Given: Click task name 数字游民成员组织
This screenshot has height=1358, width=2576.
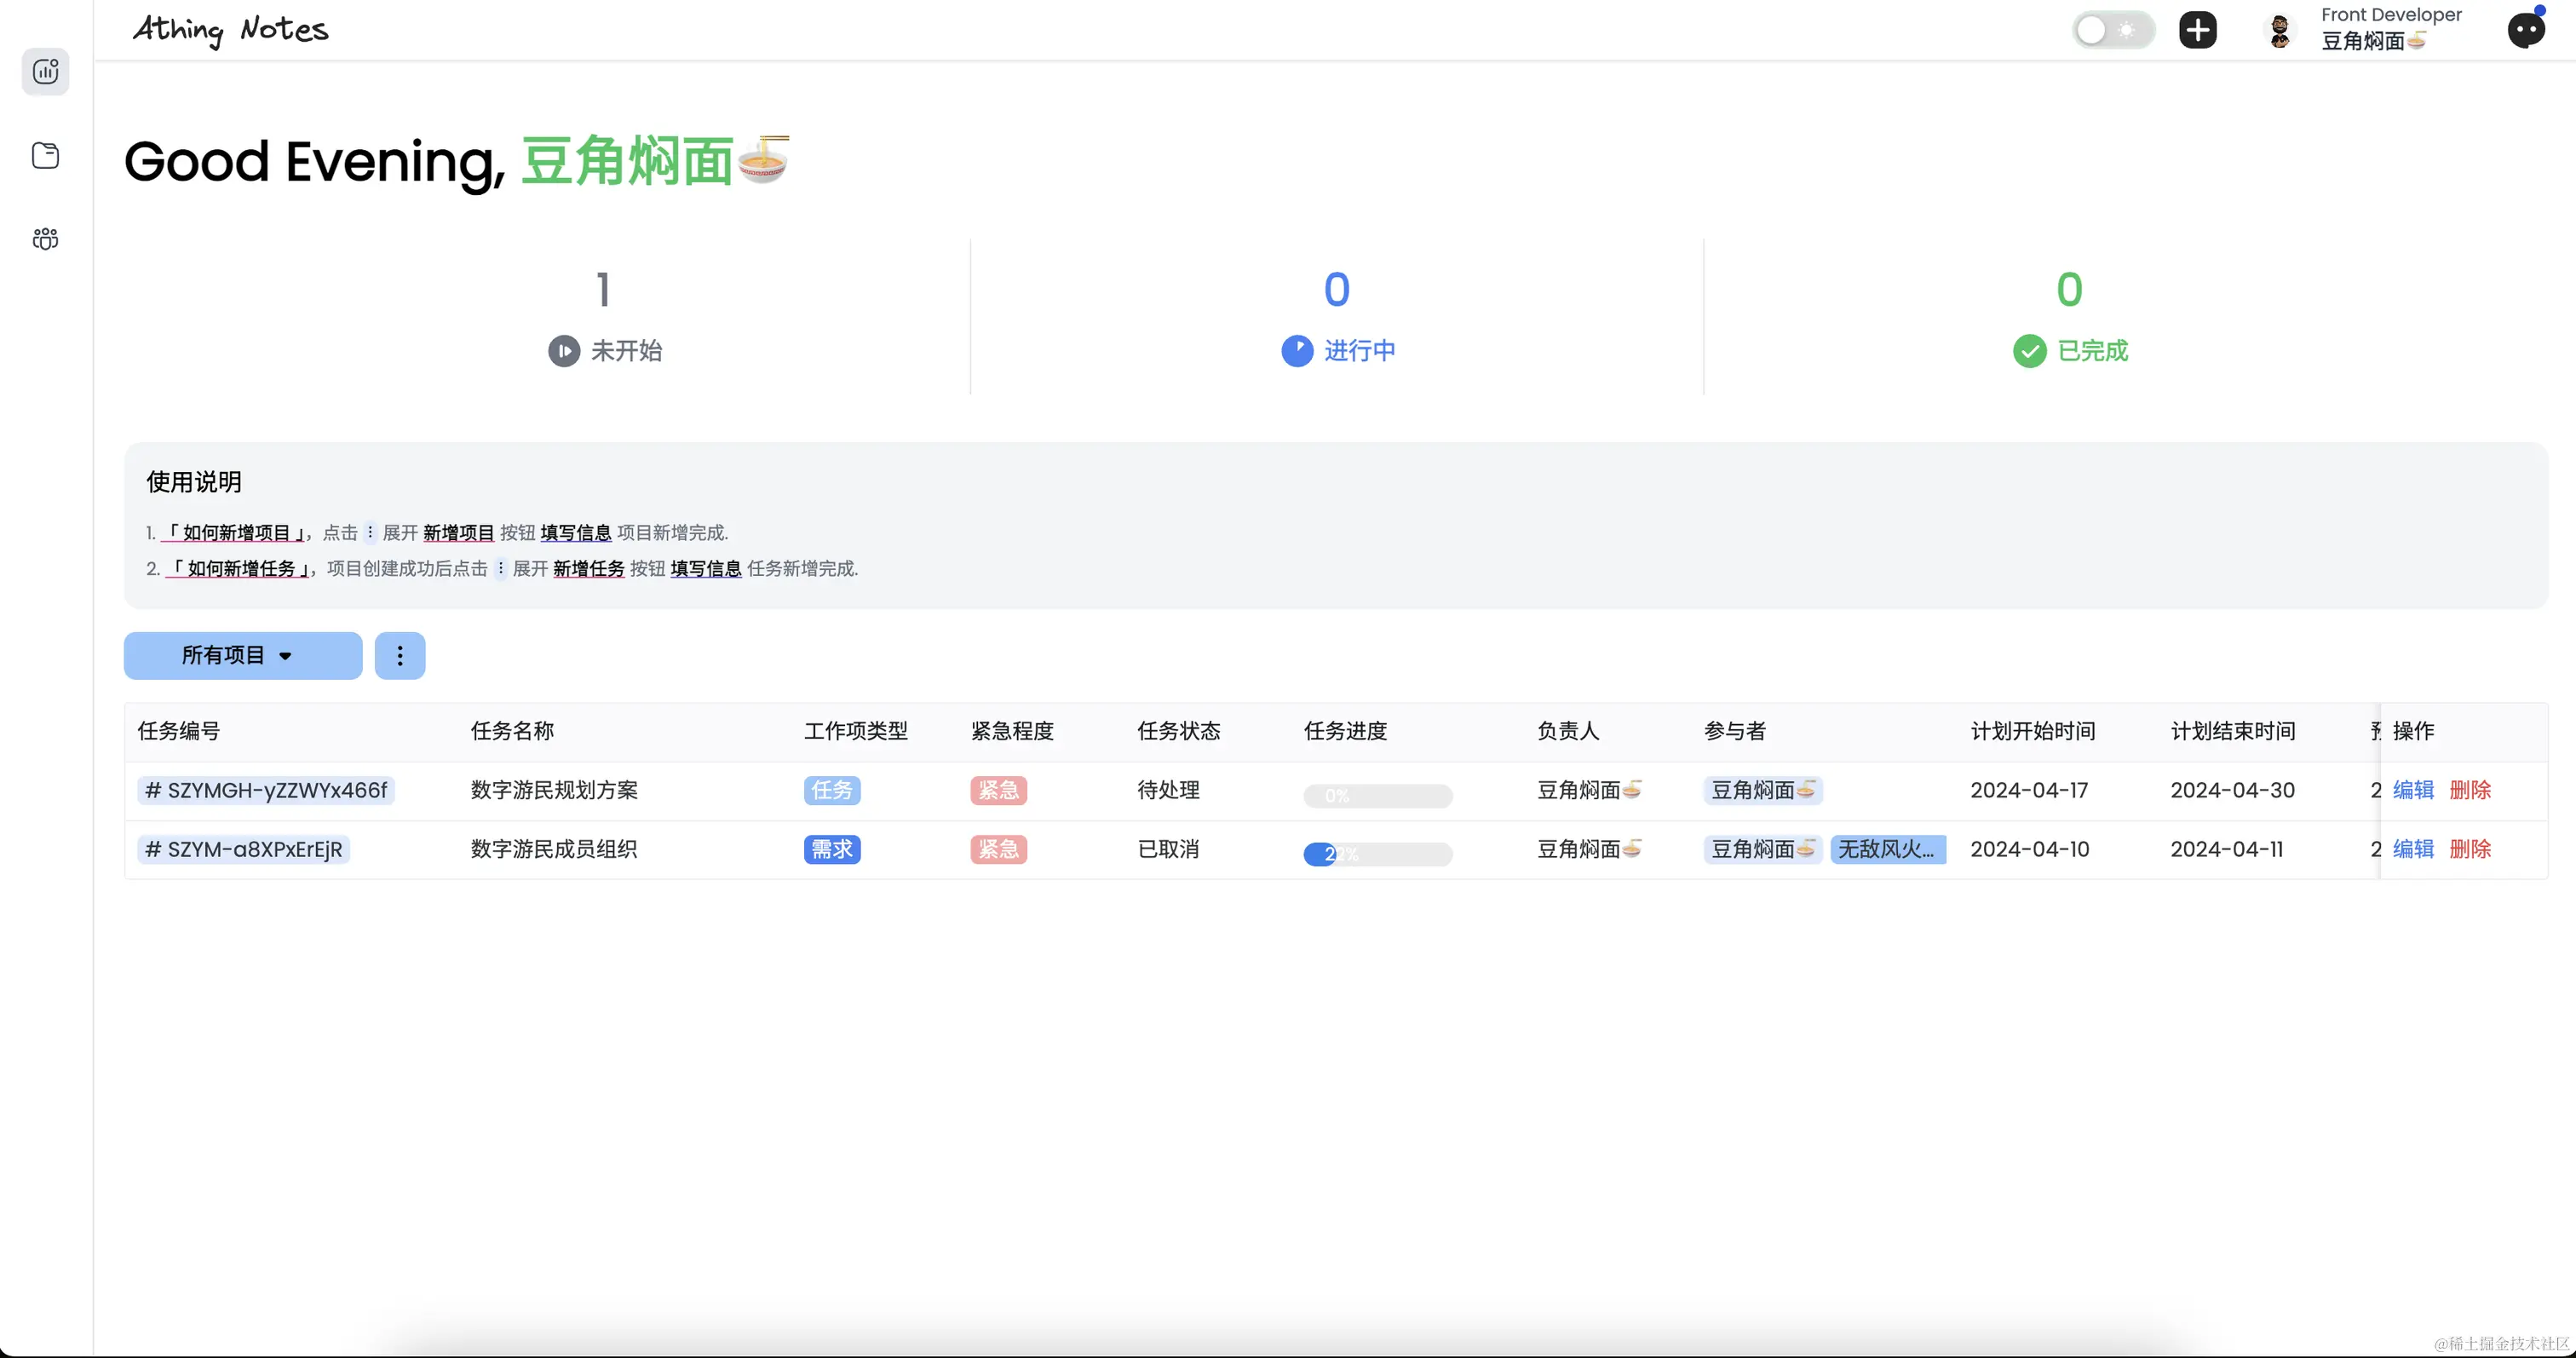Looking at the screenshot, I should pyautogui.click(x=554, y=849).
